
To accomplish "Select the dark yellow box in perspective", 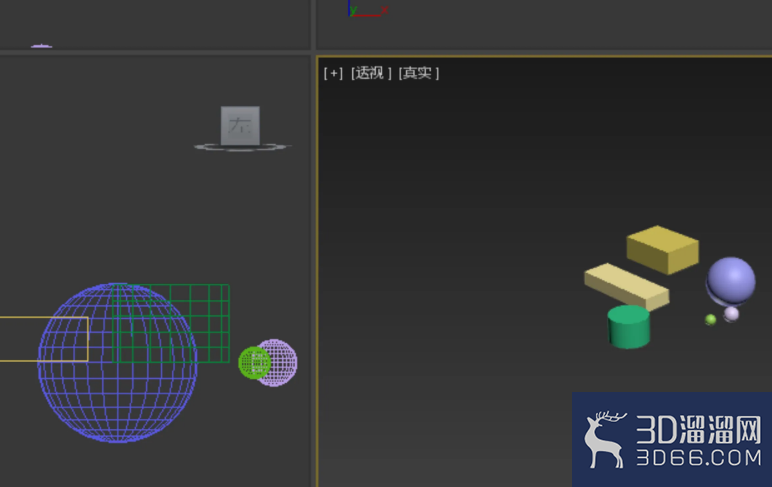I will (662, 249).
